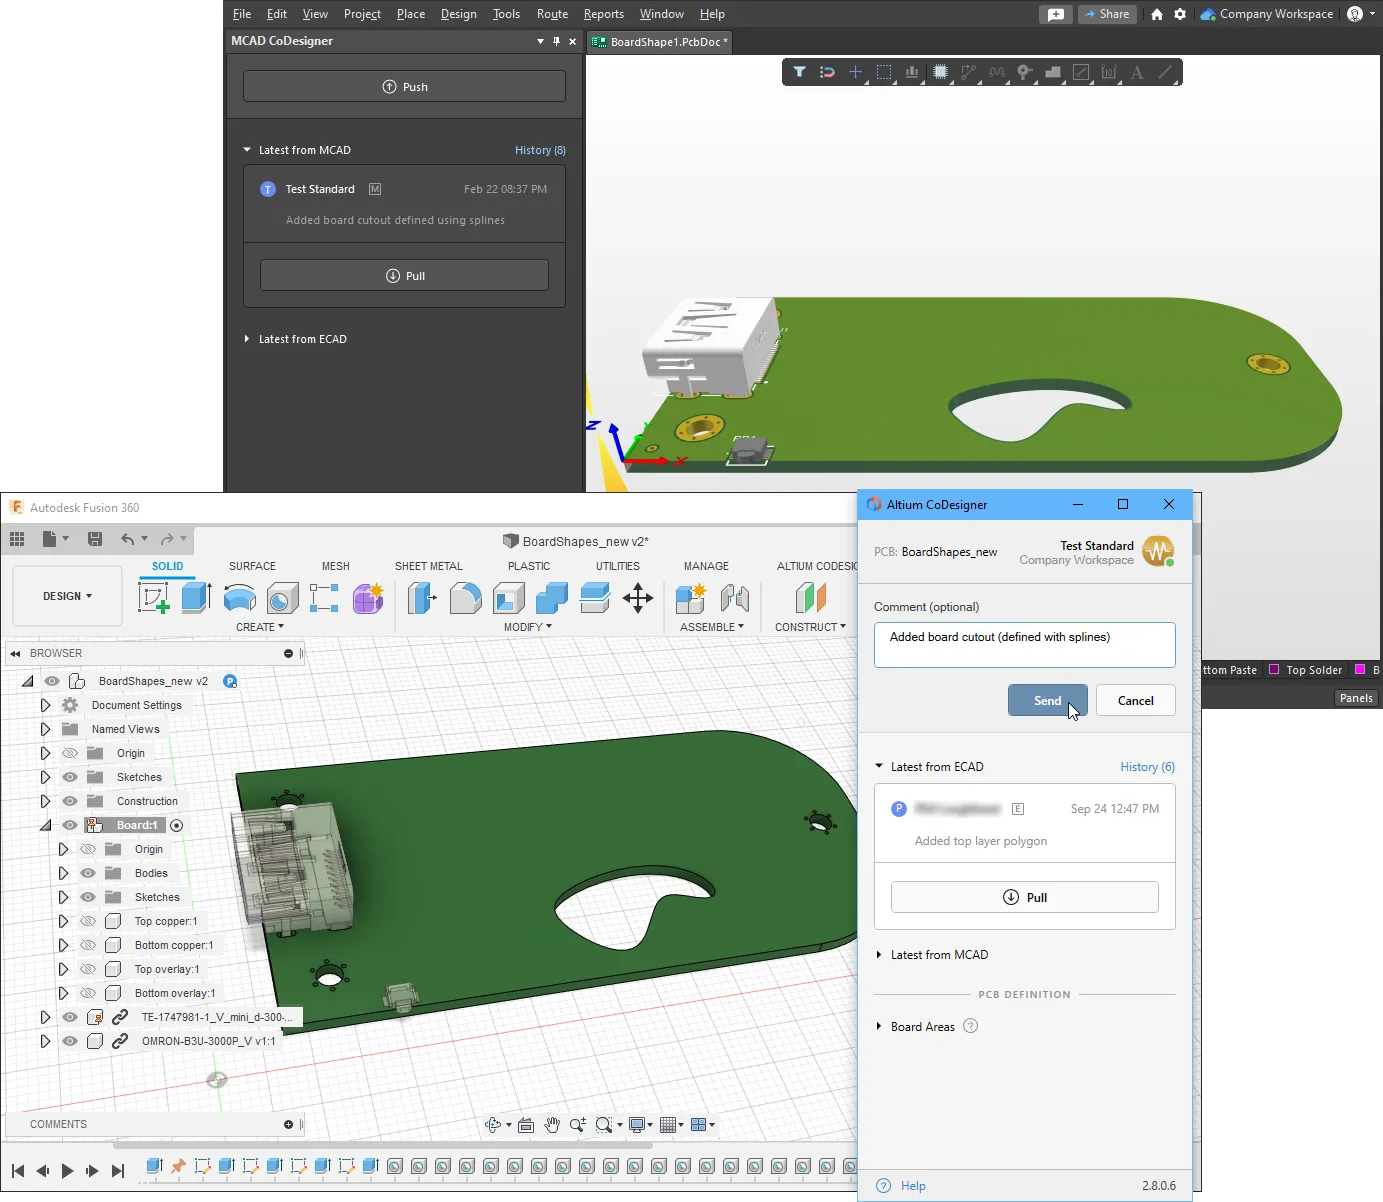The width and height of the screenshot is (1383, 1202).
Task: Select the Create Sketch tool icon
Action: coord(153,598)
